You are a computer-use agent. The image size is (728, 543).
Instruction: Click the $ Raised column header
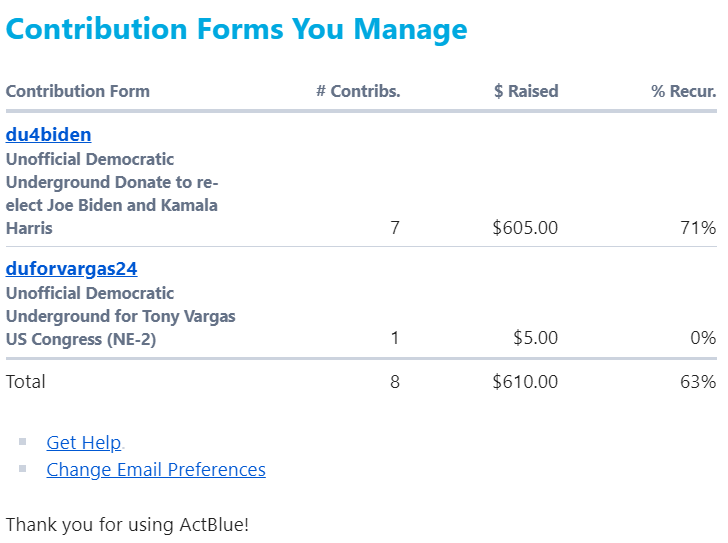tap(526, 91)
